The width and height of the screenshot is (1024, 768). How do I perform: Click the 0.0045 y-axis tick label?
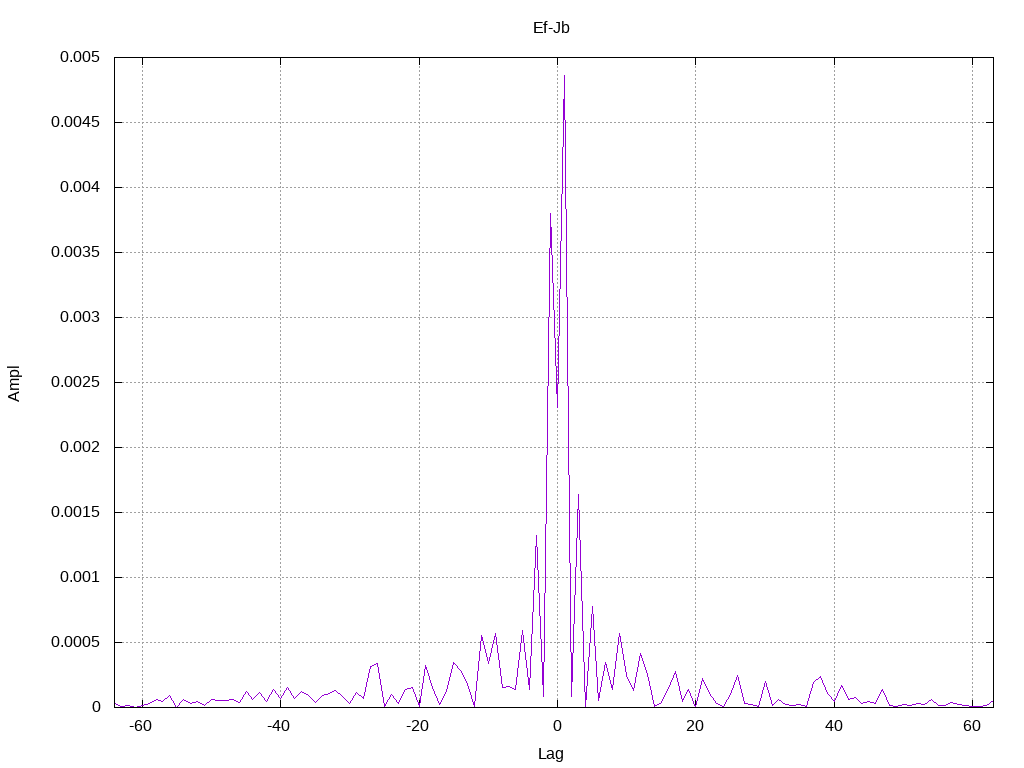[x=75, y=122]
